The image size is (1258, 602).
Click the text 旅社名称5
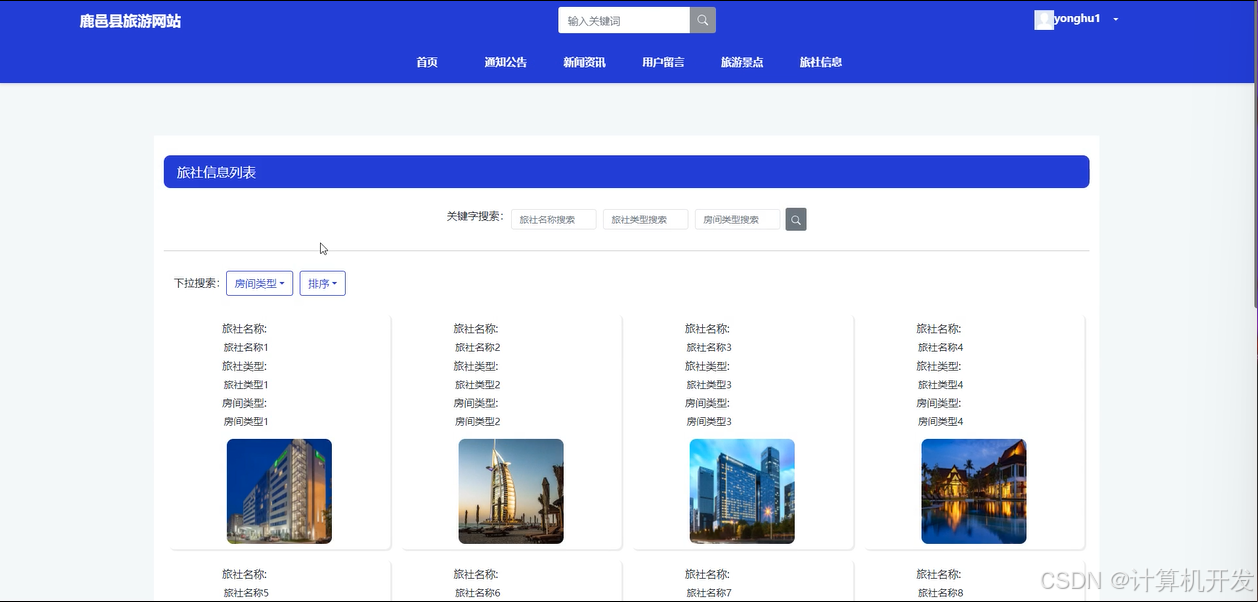[246, 593]
